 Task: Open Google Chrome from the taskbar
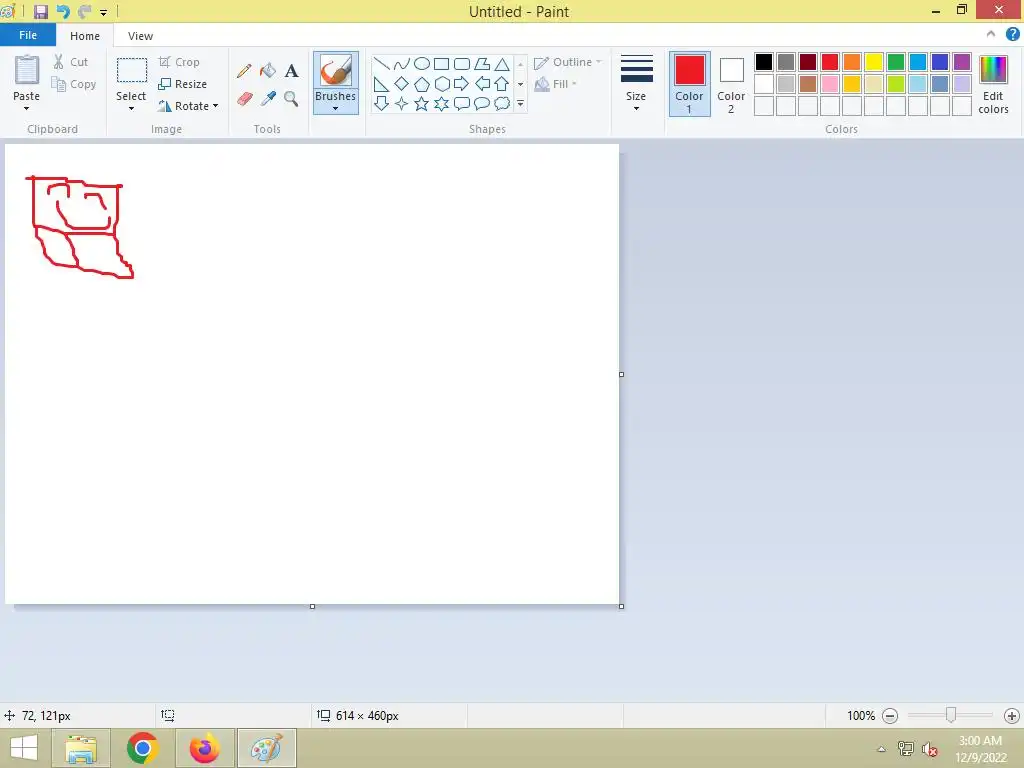click(142, 748)
